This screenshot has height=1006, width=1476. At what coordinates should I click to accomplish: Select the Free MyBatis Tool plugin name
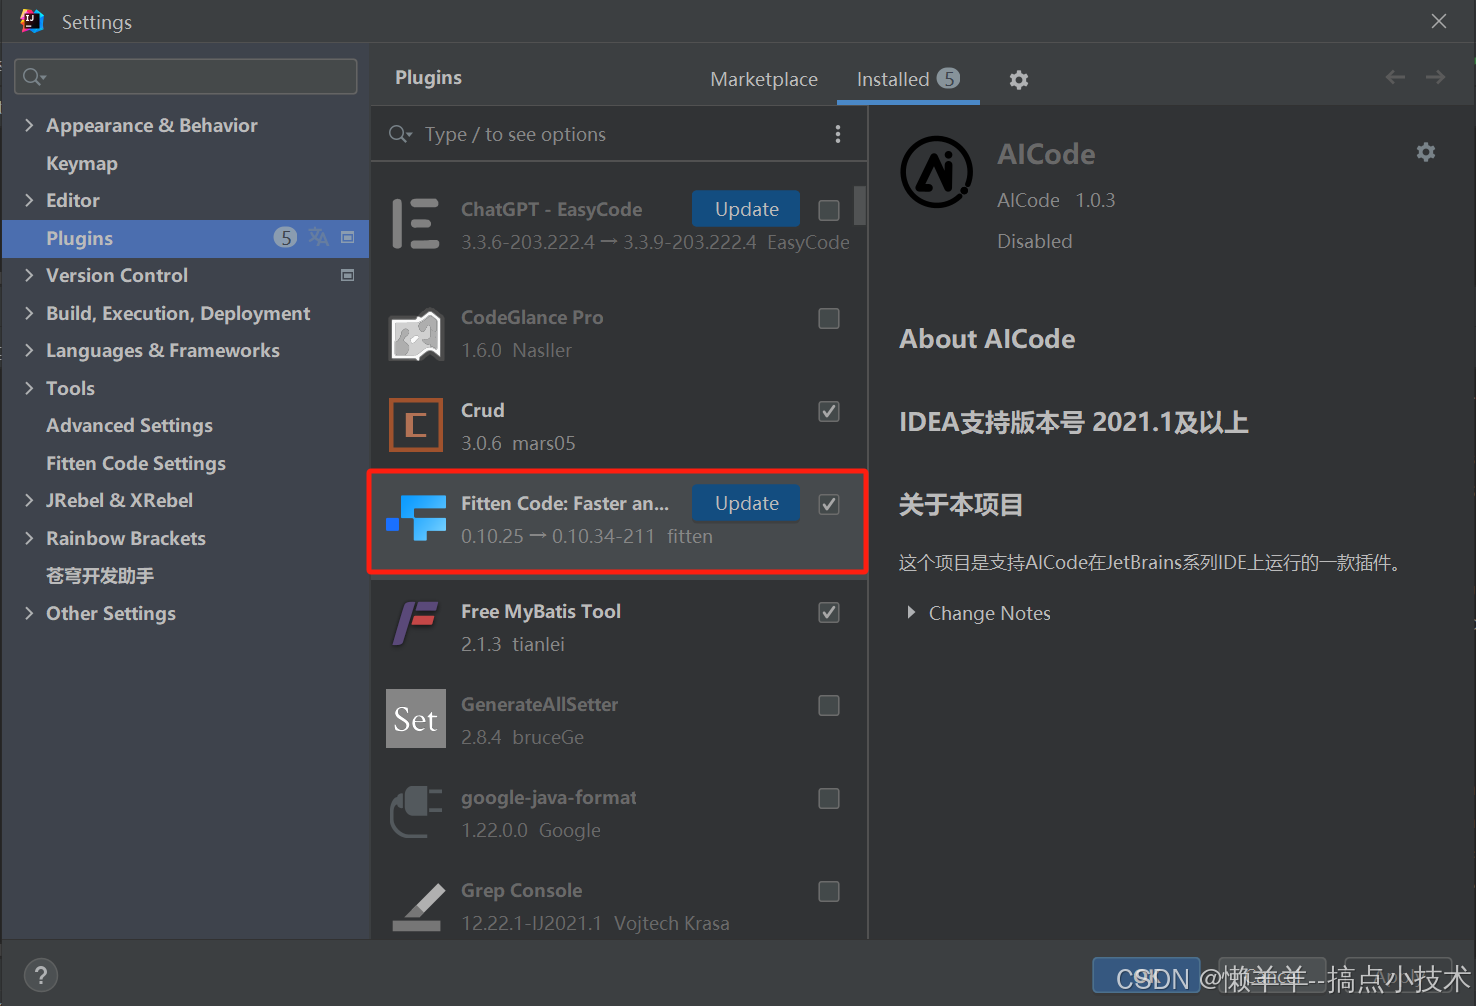(x=541, y=611)
